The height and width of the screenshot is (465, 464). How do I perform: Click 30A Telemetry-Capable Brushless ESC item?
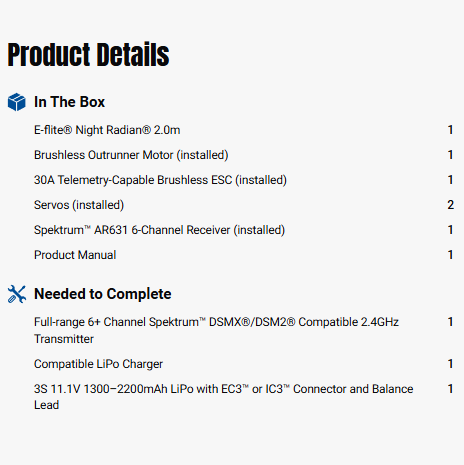(160, 180)
